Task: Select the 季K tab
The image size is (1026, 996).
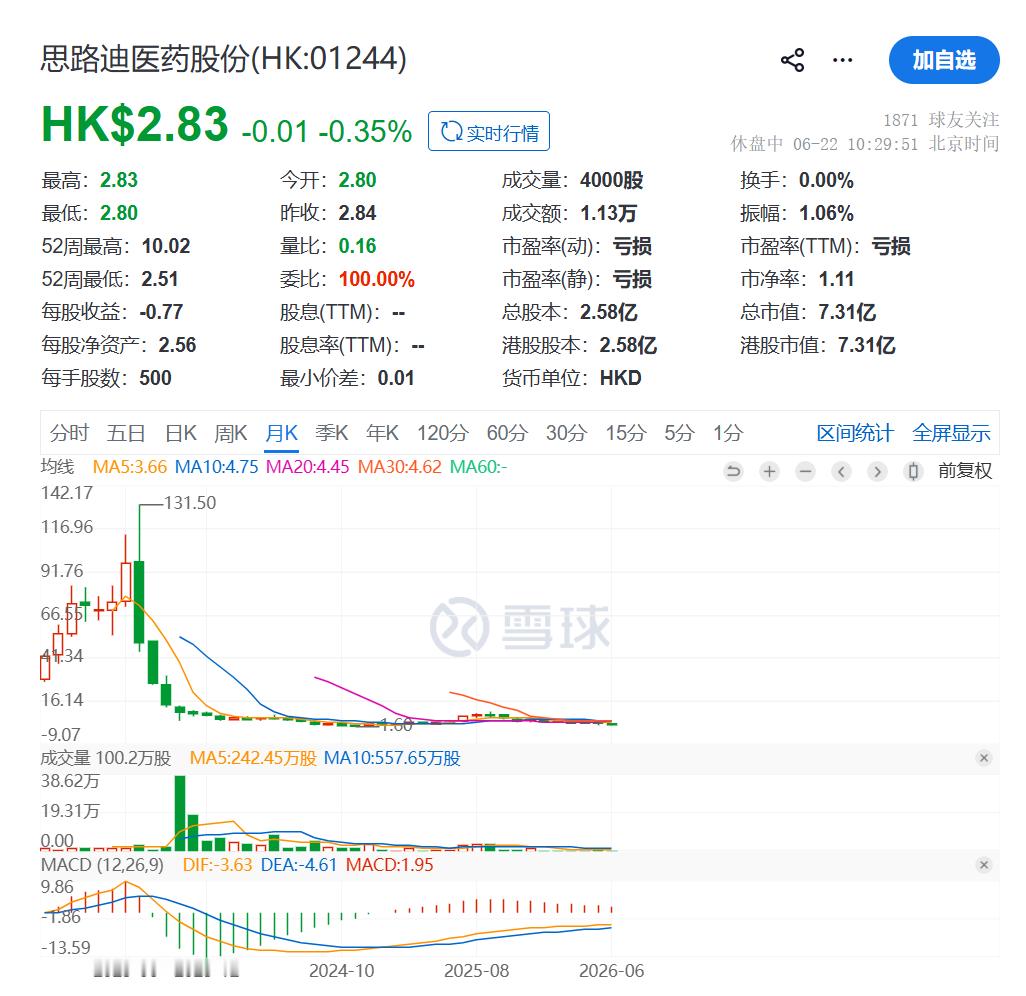Action: pyautogui.click(x=331, y=433)
